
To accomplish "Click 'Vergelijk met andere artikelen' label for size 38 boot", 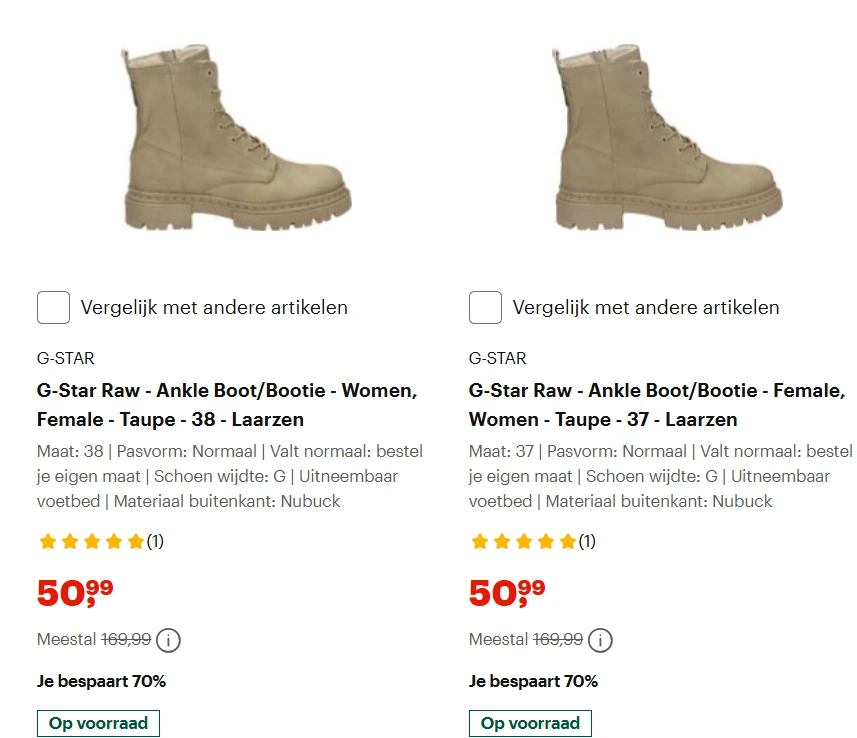I will [x=214, y=308].
